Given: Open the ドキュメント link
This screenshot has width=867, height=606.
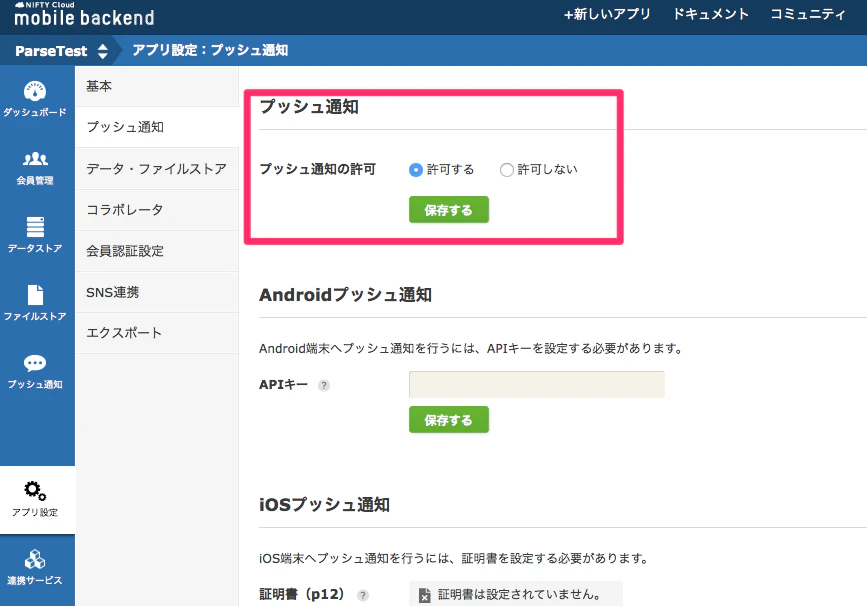Looking at the screenshot, I should 711,14.
